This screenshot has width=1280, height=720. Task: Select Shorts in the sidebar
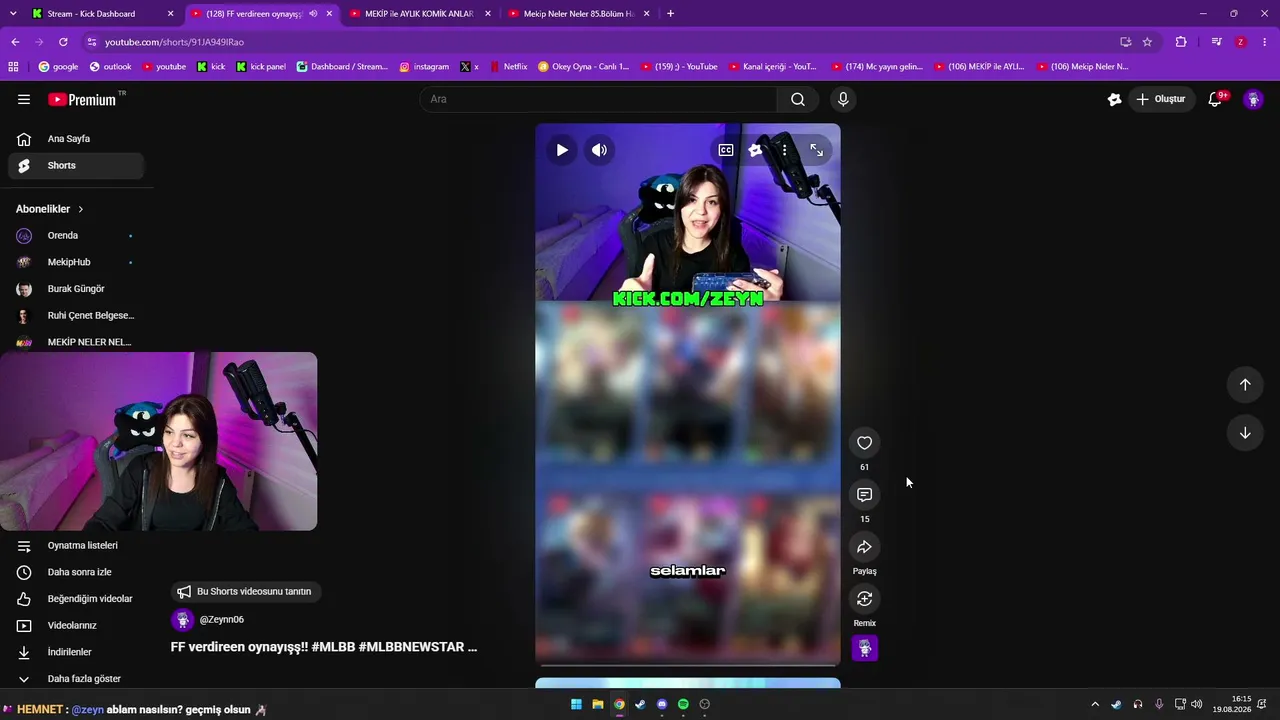coord(76,166)
